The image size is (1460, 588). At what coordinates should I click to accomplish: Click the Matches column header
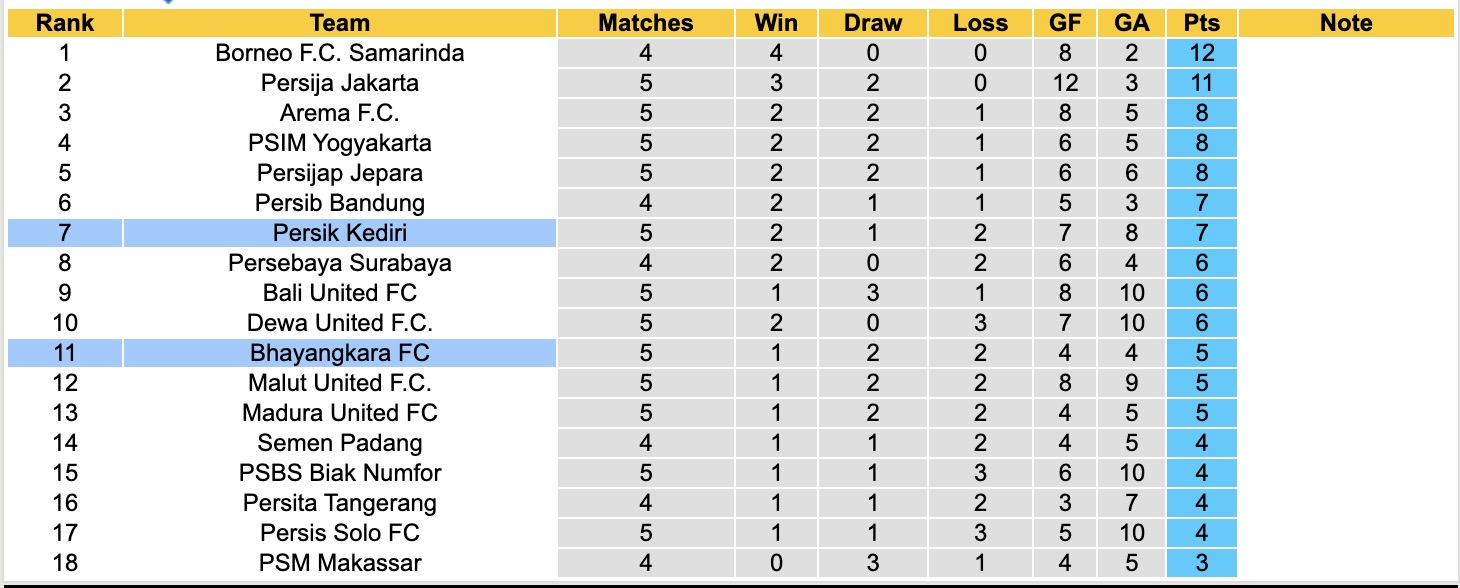[x=645, y=23]
